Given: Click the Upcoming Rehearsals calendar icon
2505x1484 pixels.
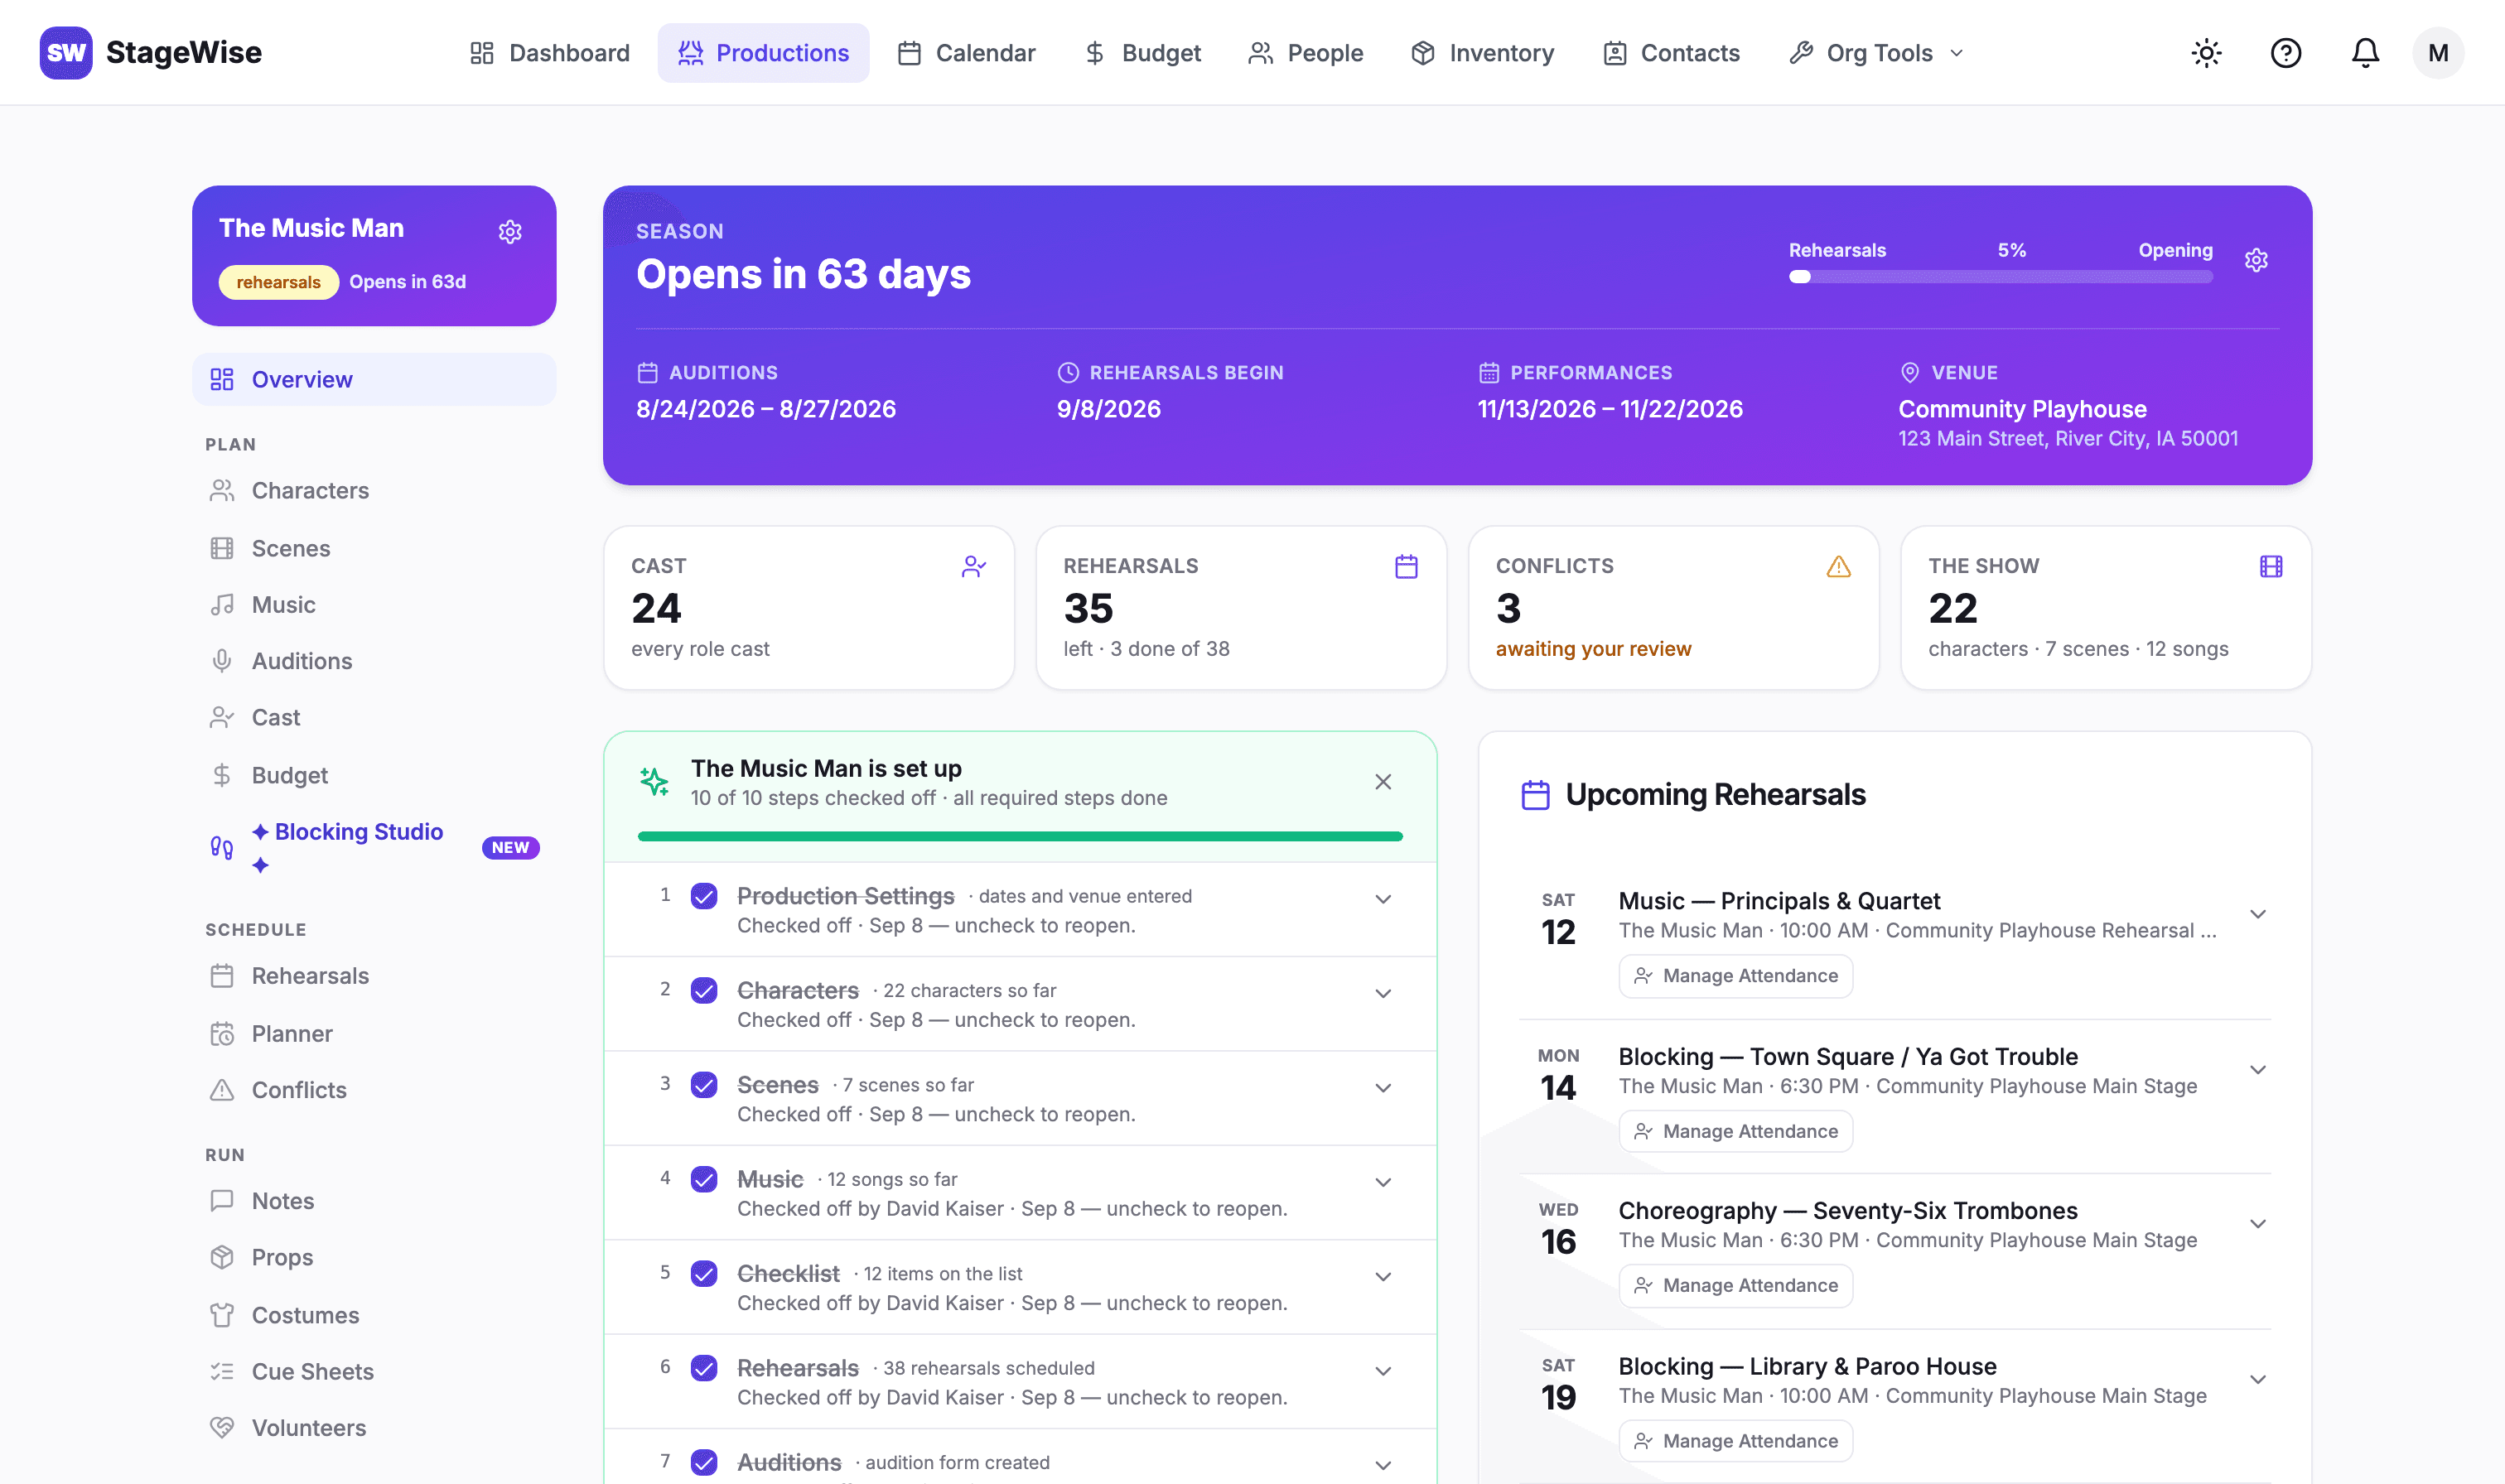Looking at the screenshot, I should pos(1535,795).
